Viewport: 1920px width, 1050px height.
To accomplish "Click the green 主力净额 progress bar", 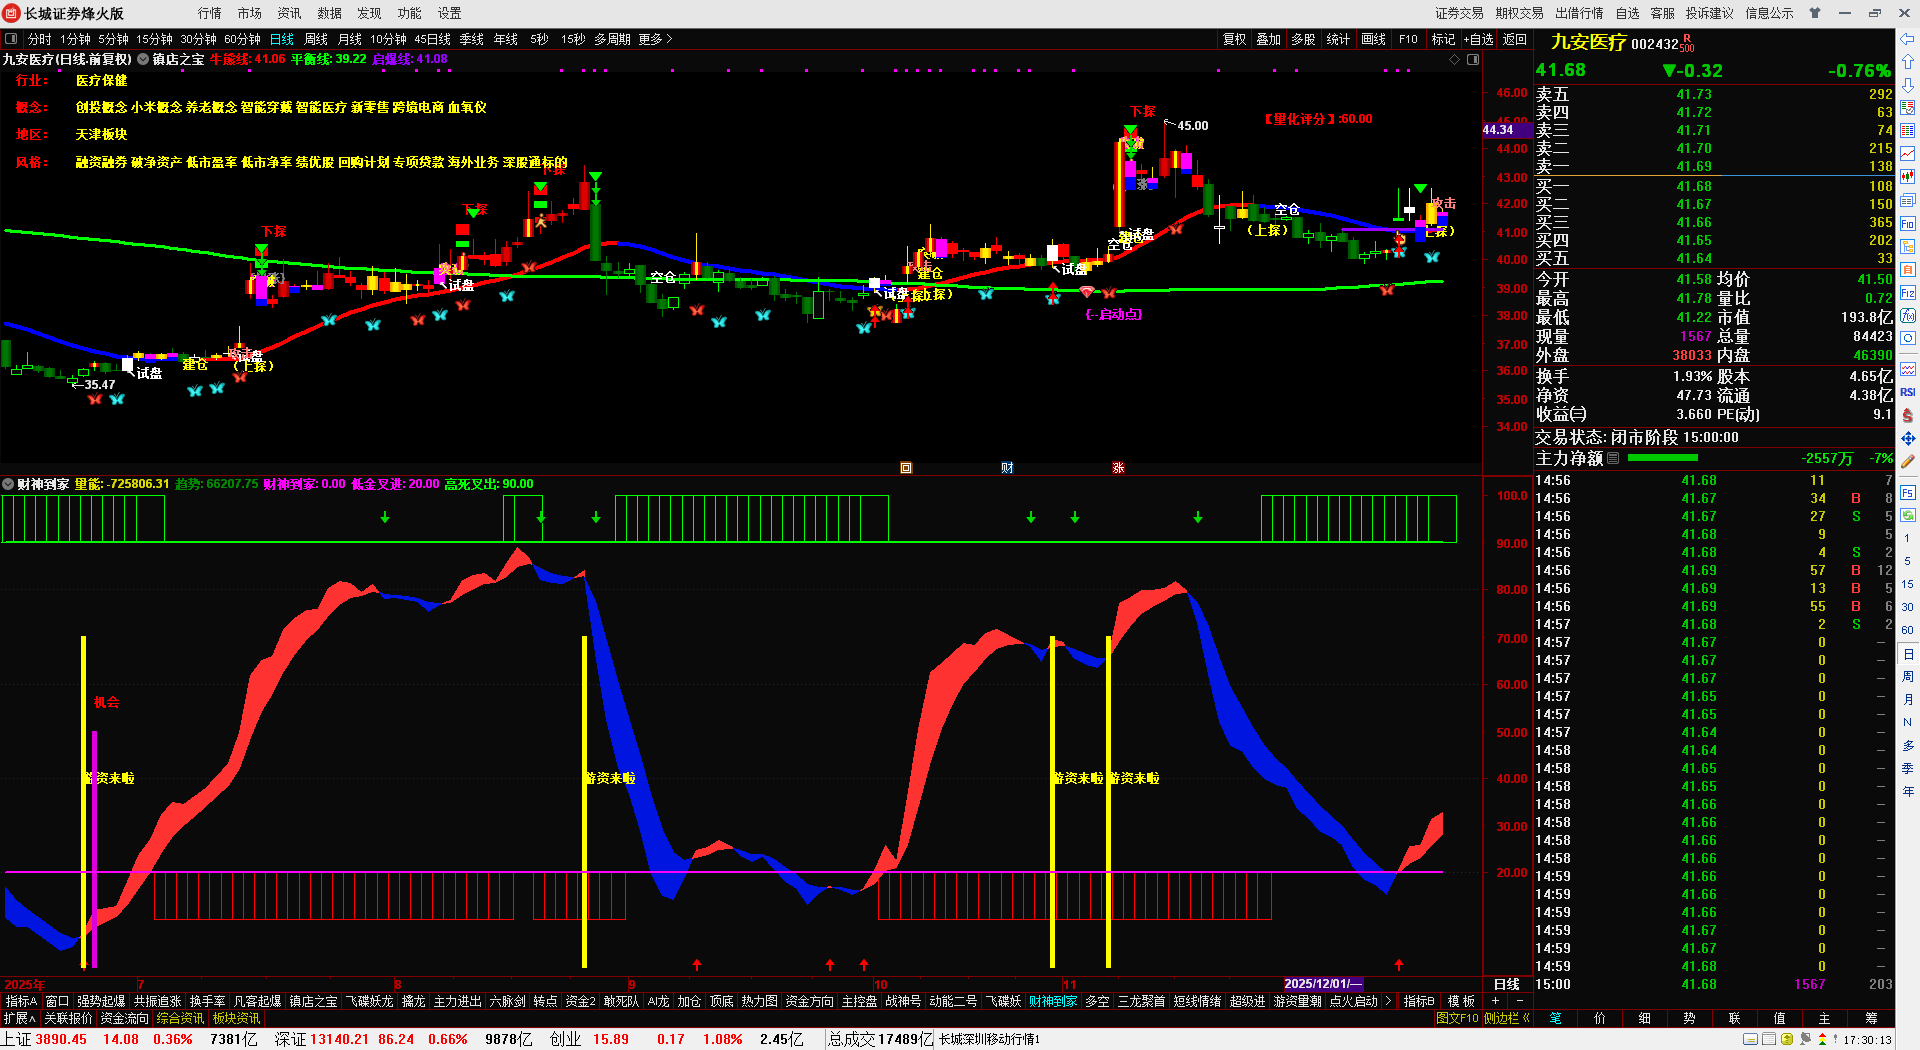I will [x=1663, y=458].
